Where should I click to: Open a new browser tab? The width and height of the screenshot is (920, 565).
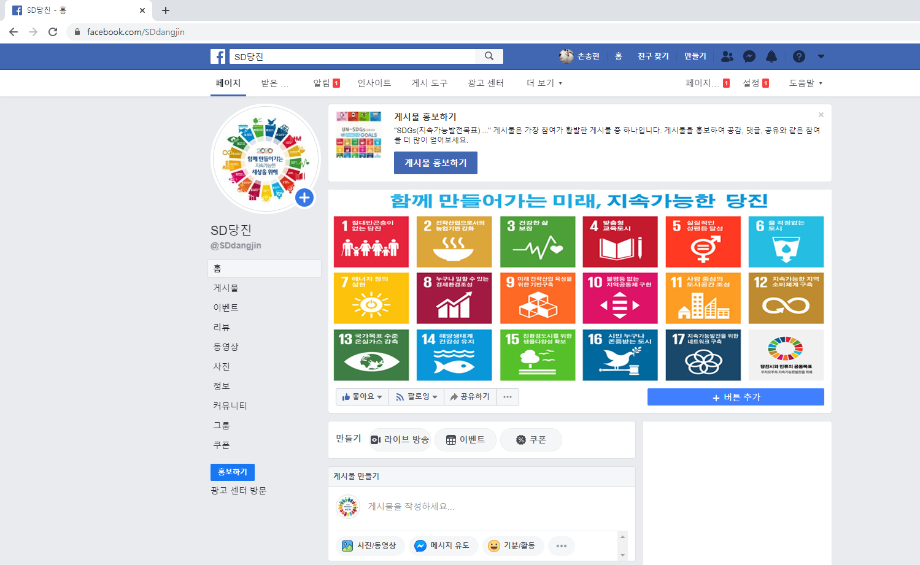pos(165,10)
